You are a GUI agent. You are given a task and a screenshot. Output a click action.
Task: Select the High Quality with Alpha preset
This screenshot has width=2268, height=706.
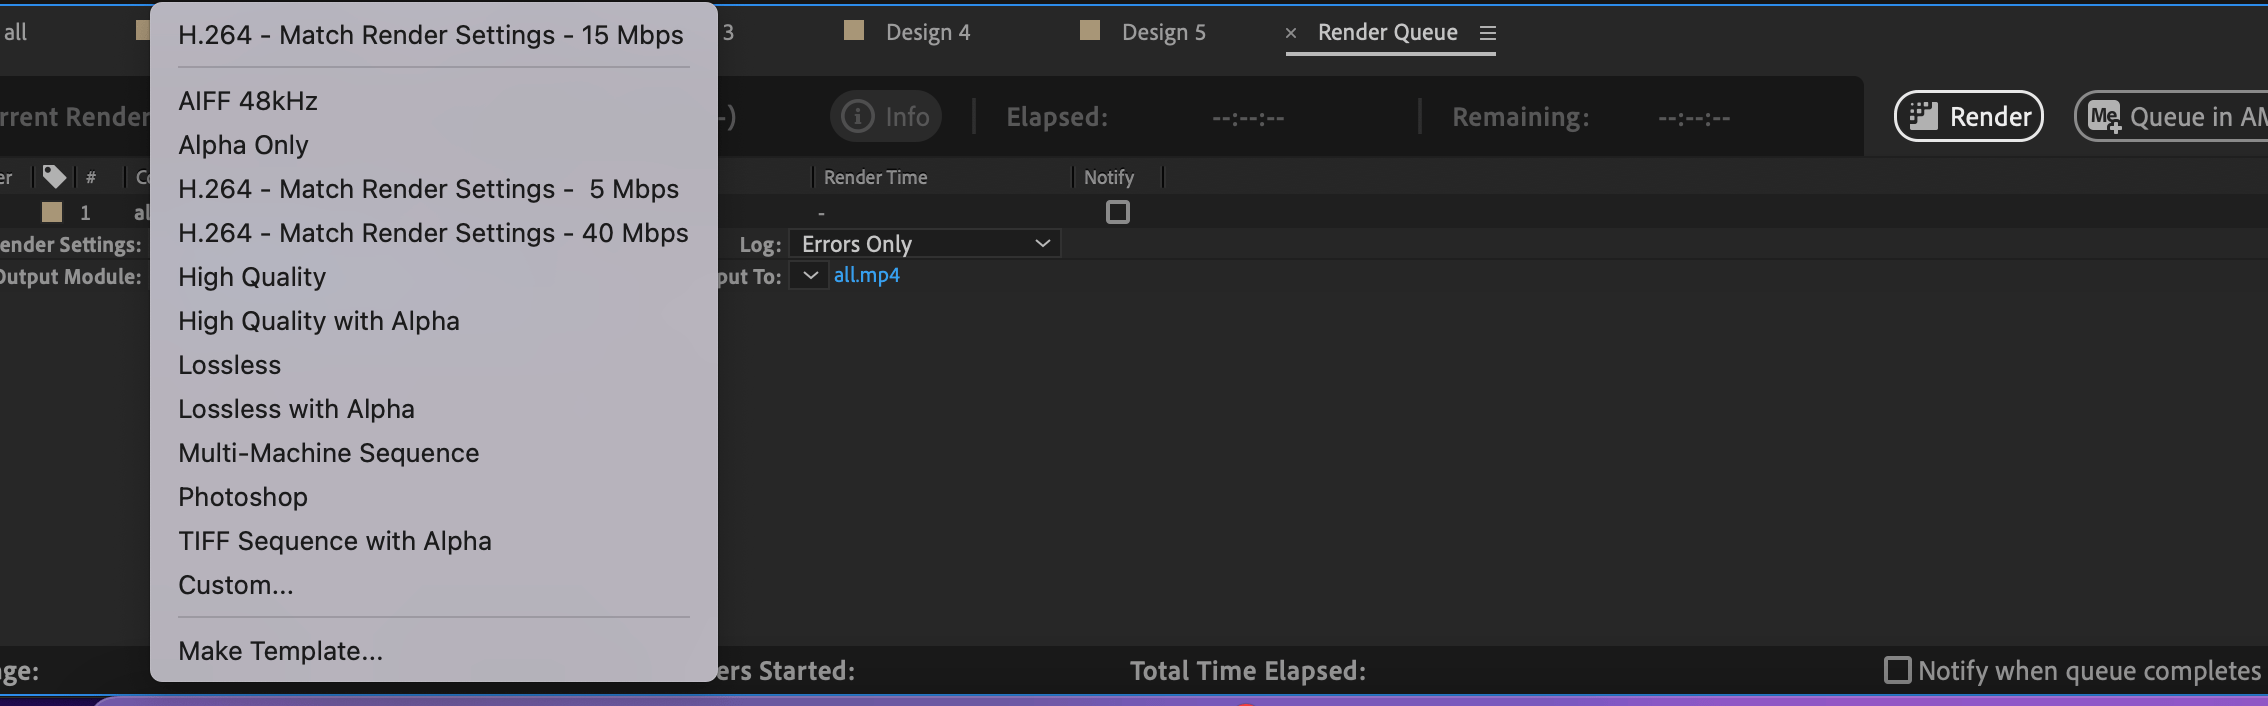click(319, 320)
